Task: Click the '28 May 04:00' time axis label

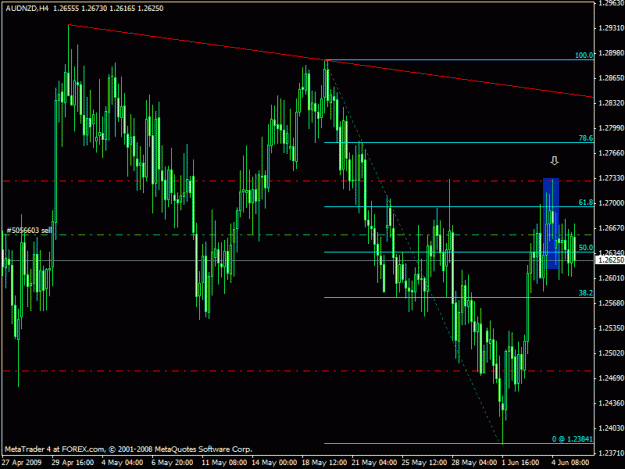Action: coord(474,463)
